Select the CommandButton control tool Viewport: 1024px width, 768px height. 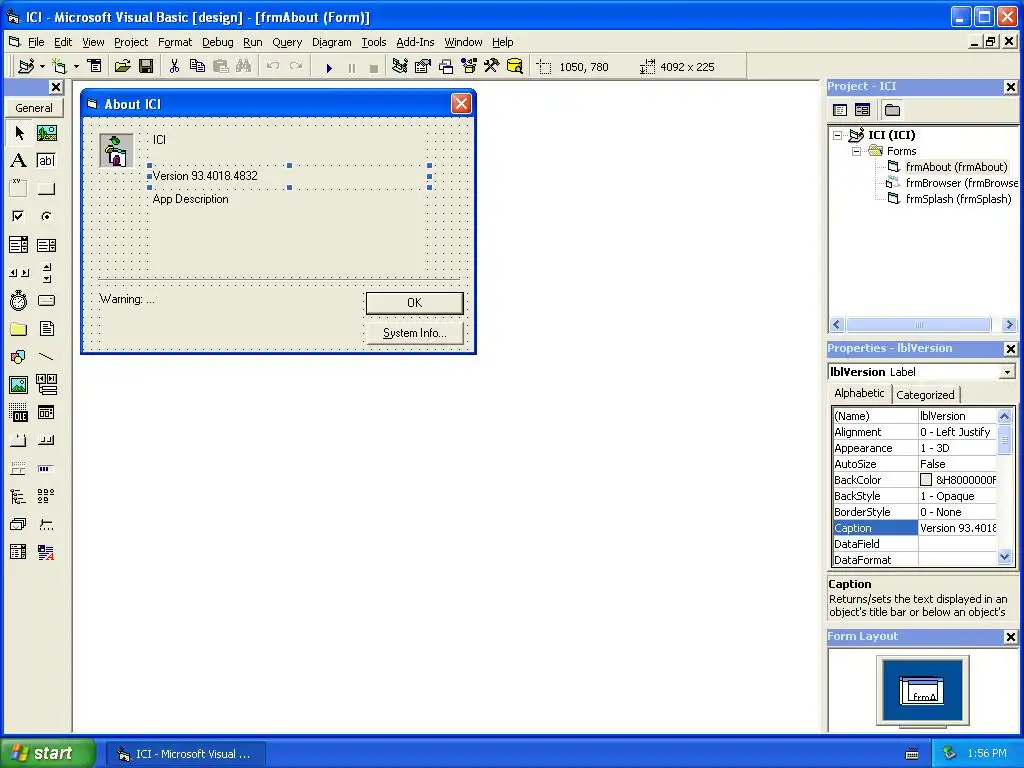(46, 189)
